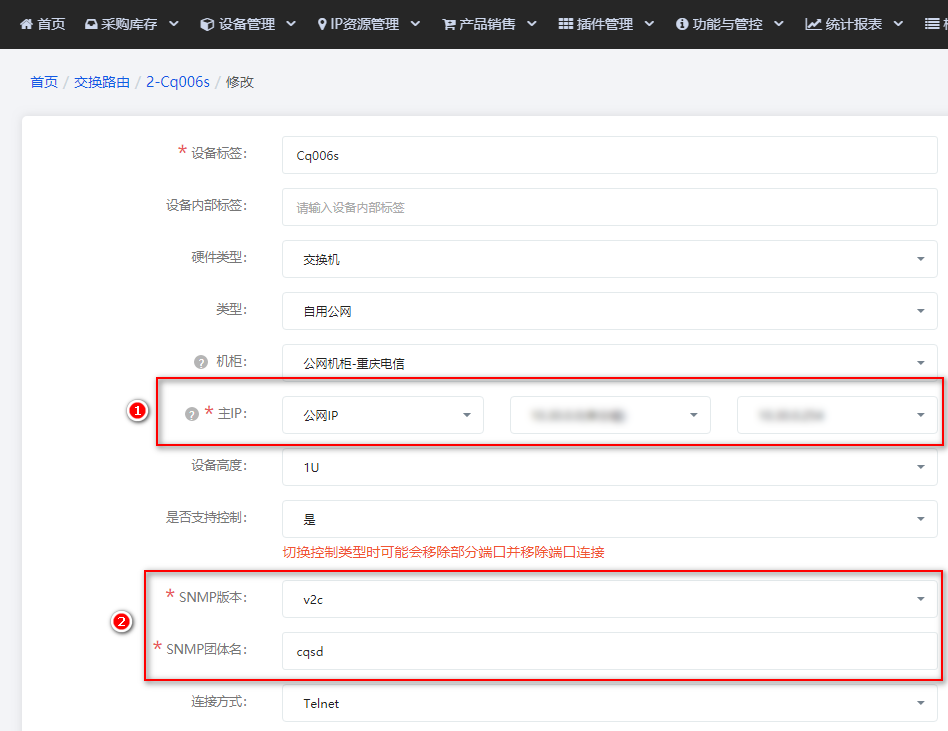
Task: Click the SNMP团体名 input field
Action: pyautogui.click(x=609, y=651)
